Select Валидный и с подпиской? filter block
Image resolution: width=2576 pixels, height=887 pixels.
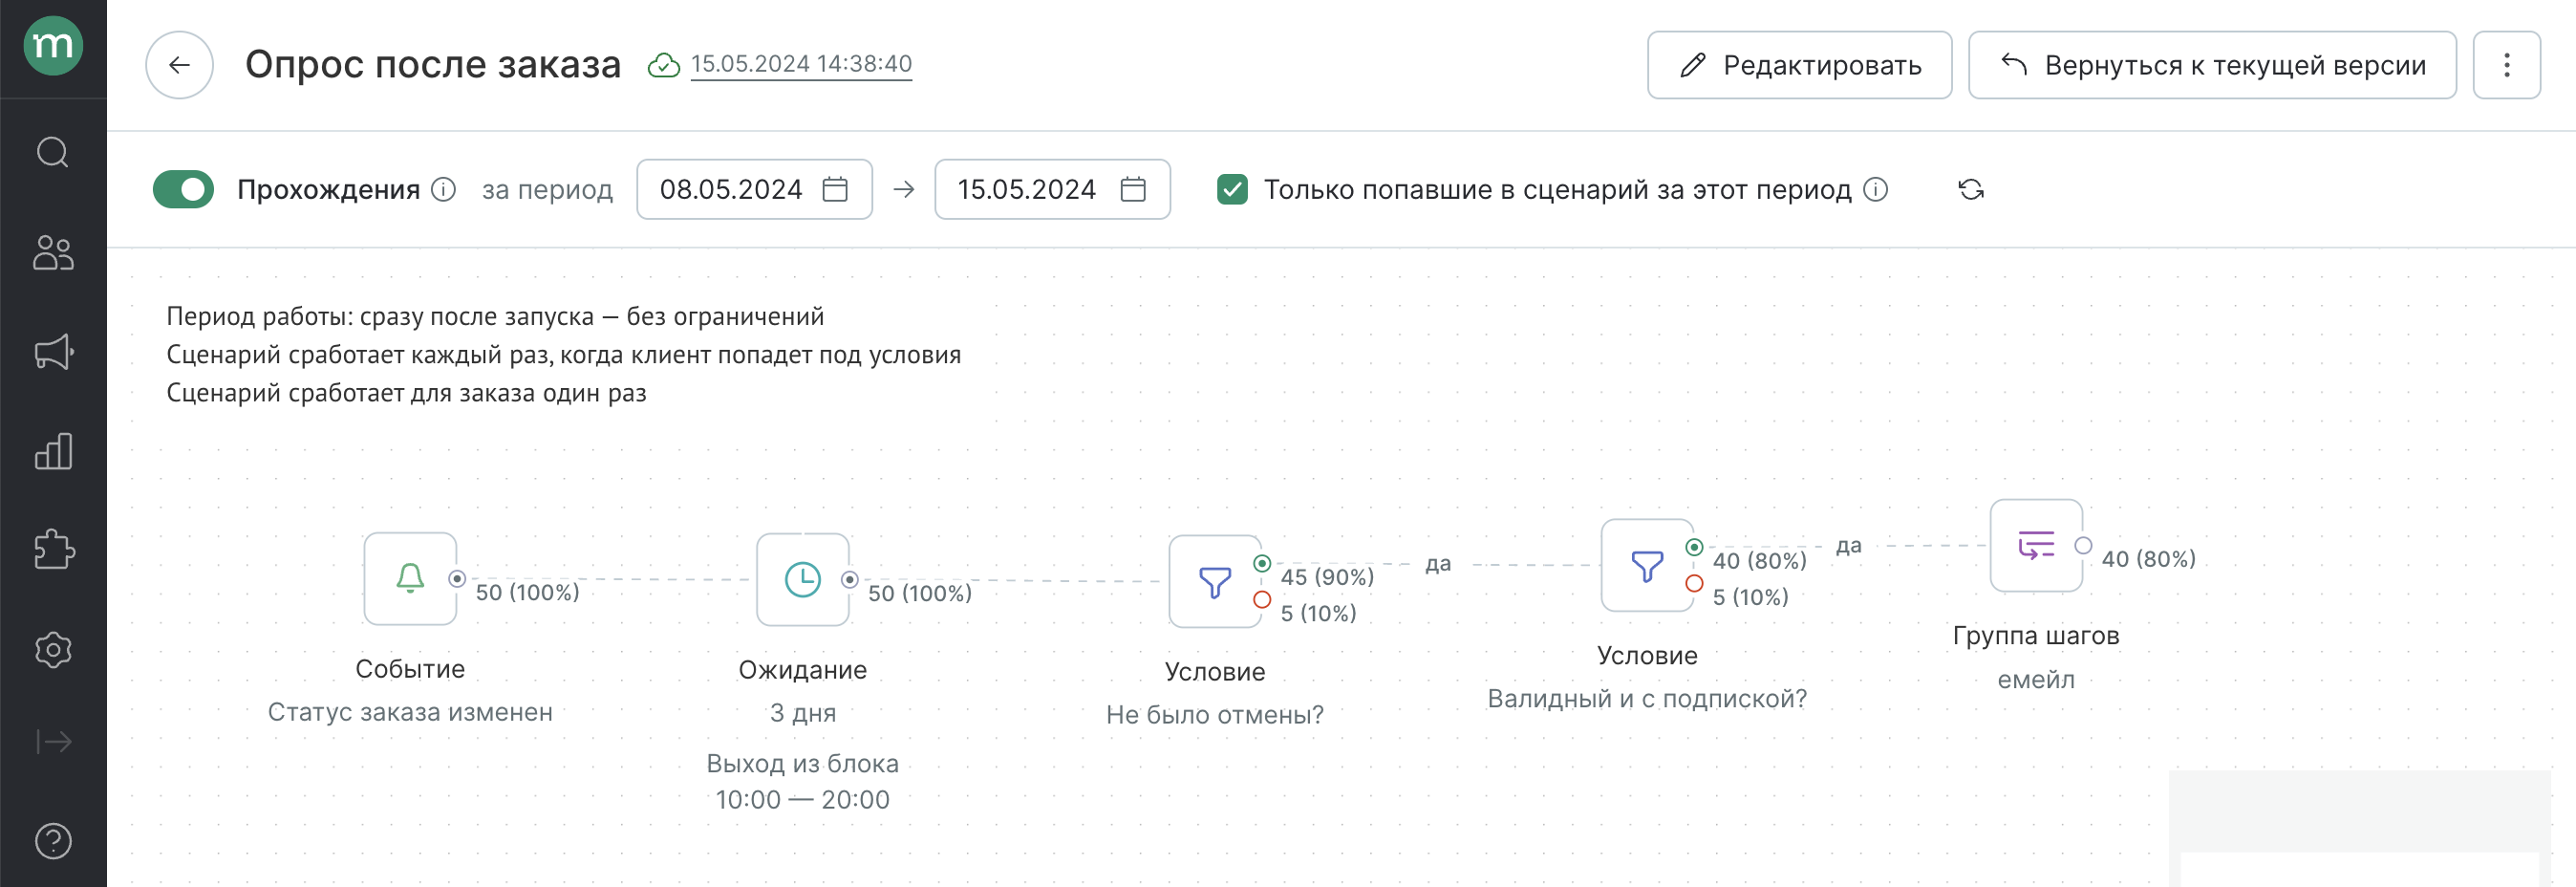(x=1647, y=565)
